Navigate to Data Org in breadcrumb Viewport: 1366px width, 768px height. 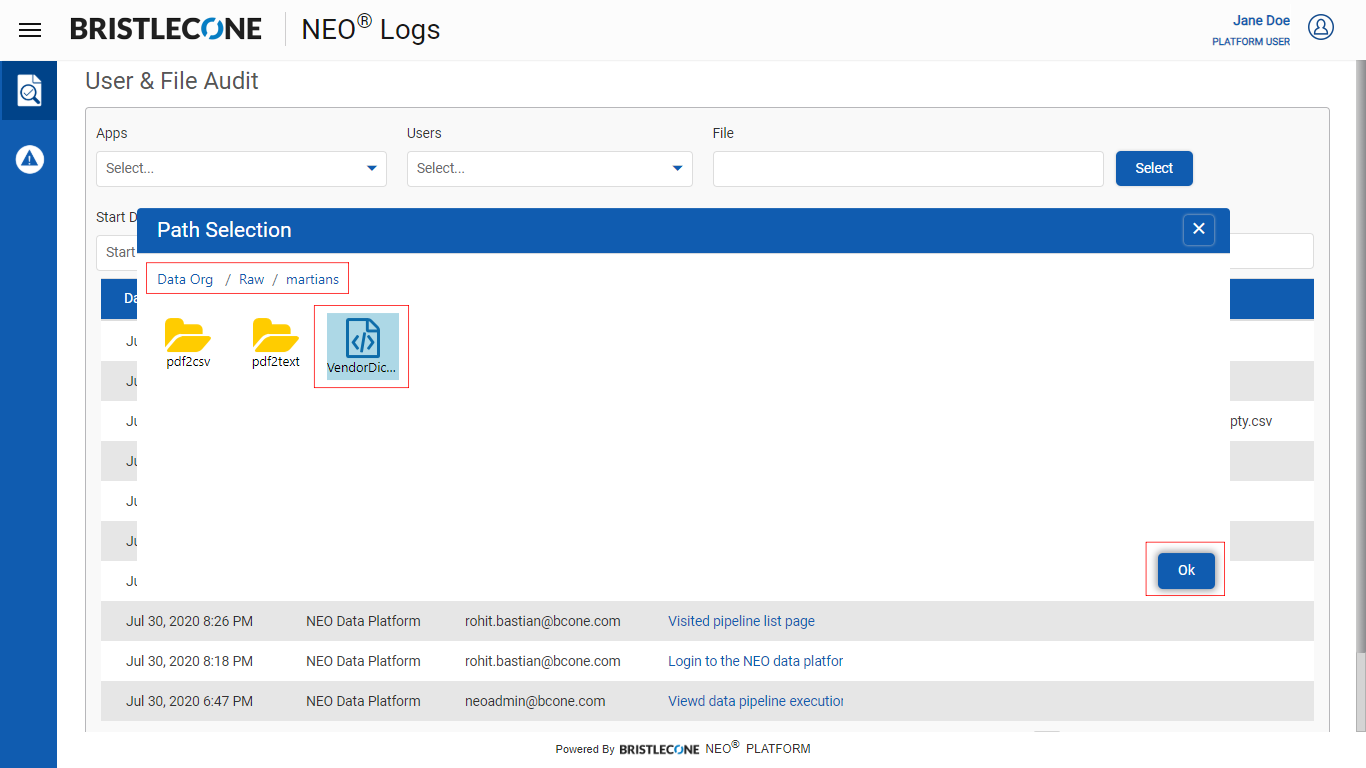point(185,279)
